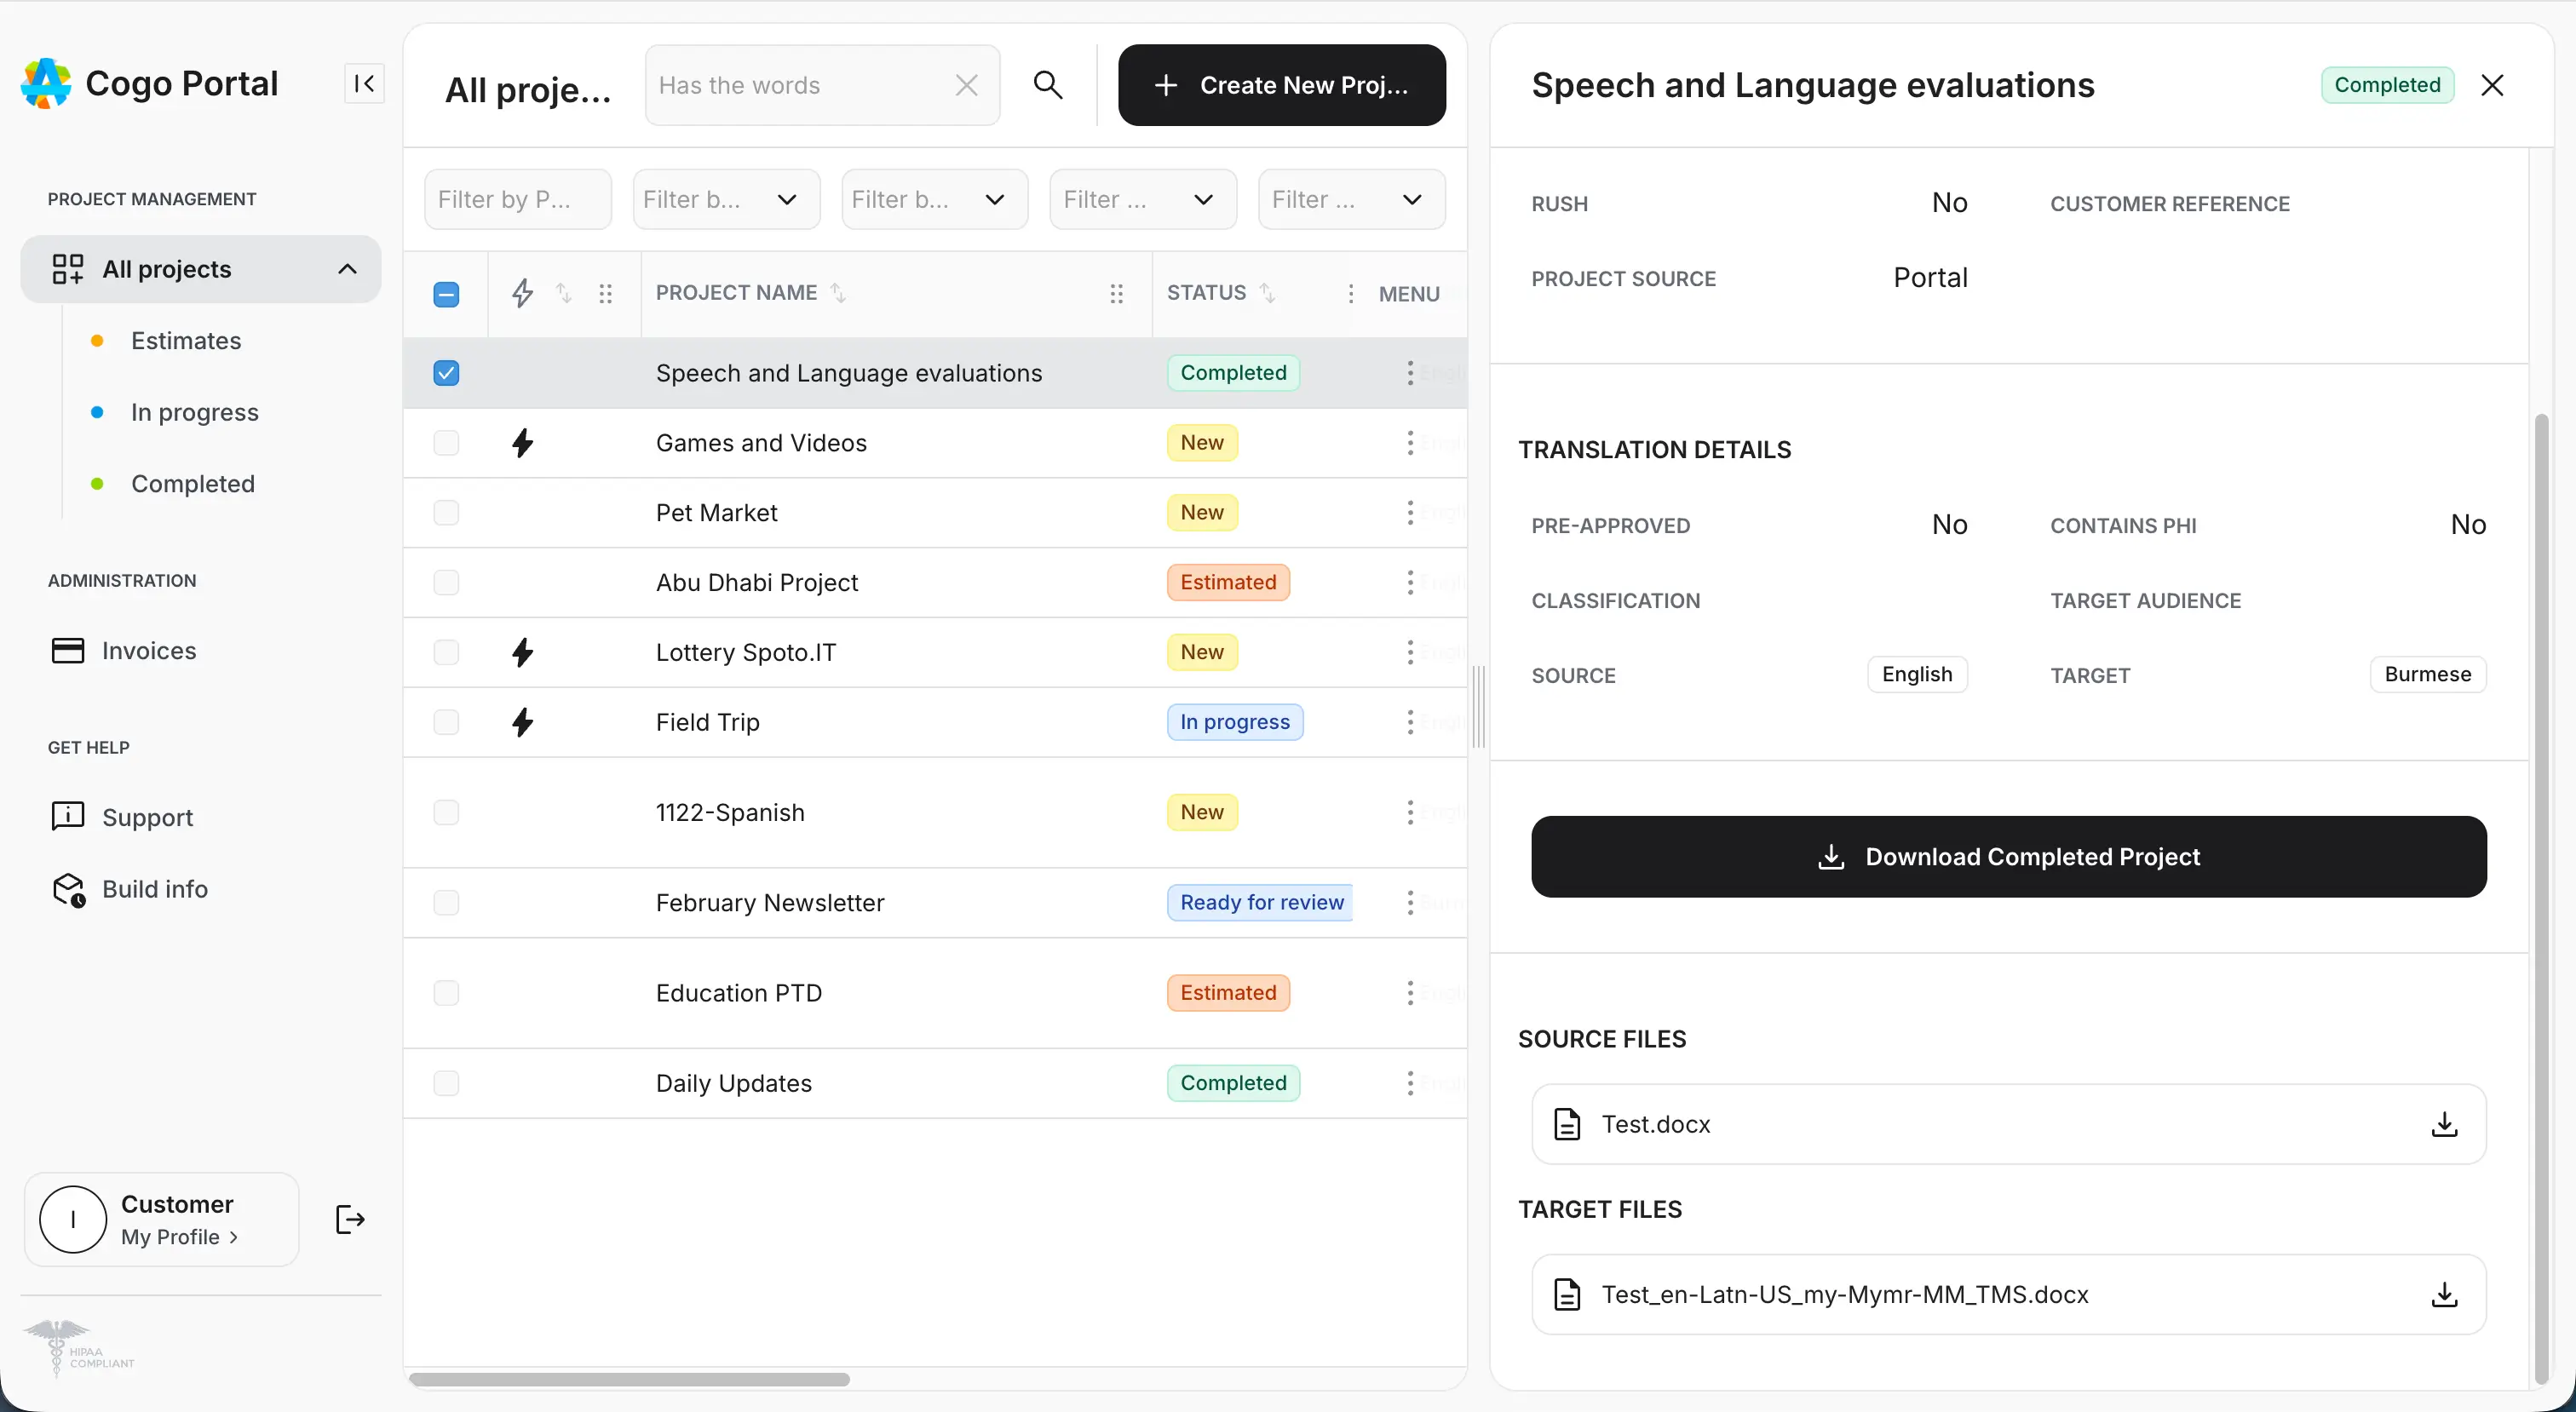2576x1412 pixels.
Task: Clear the 'Has the words' search field
Action: point(966,85)
